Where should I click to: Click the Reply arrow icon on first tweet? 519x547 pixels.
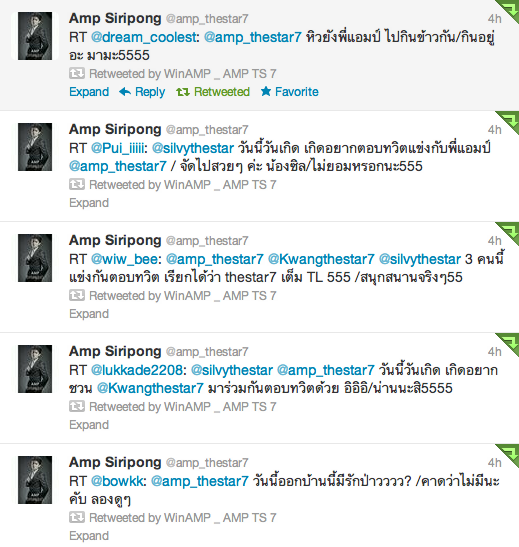pos(125,92)
